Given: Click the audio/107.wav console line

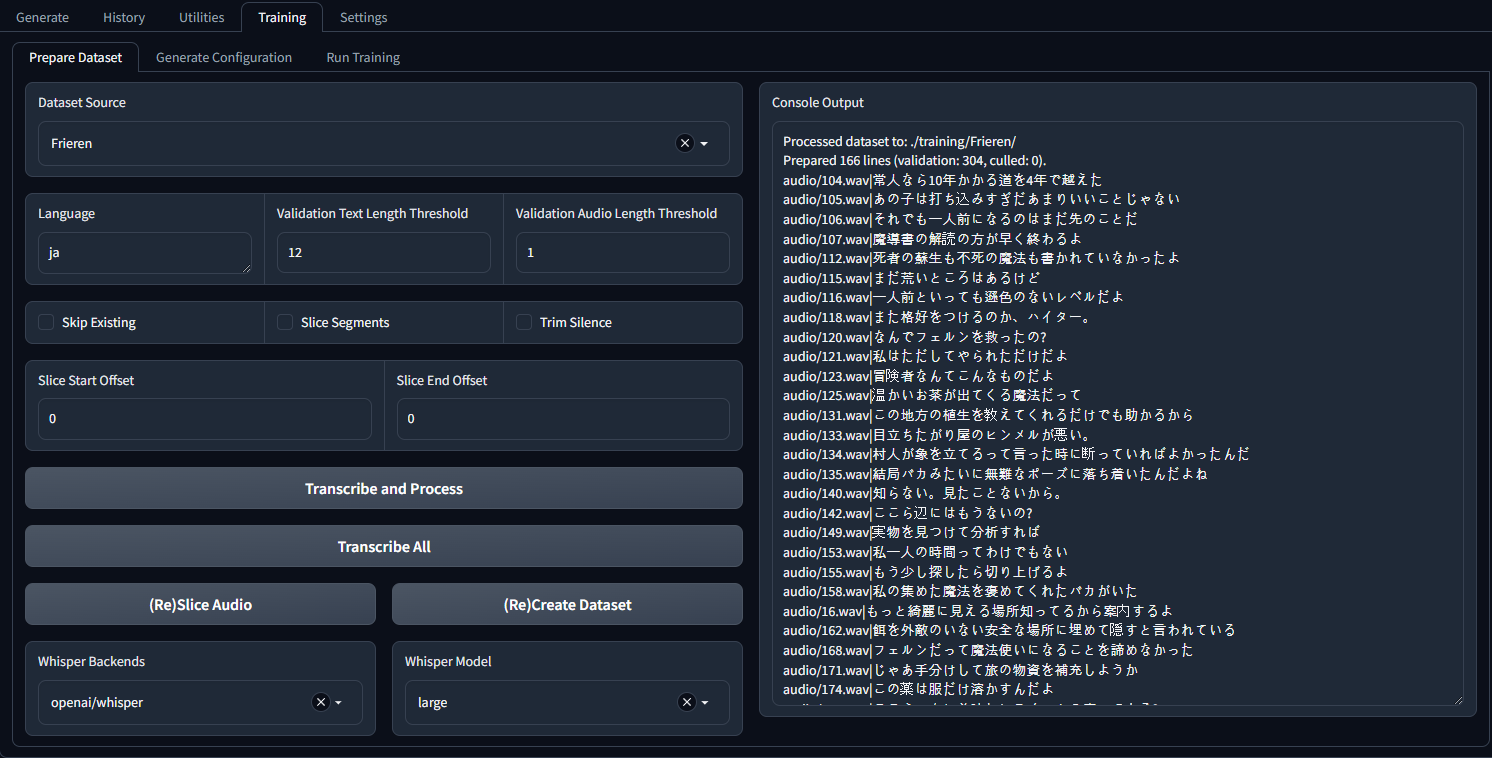Looking at the screenshot, I should pos(932,239).
